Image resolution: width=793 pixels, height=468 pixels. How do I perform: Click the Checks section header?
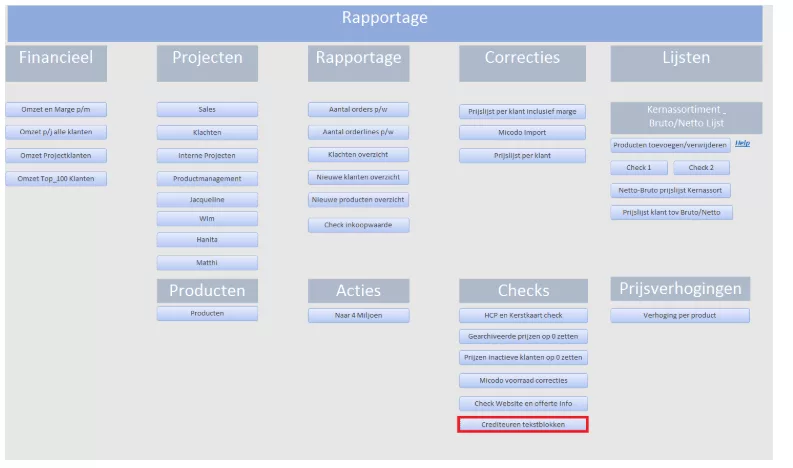click(x=523, y=291)
